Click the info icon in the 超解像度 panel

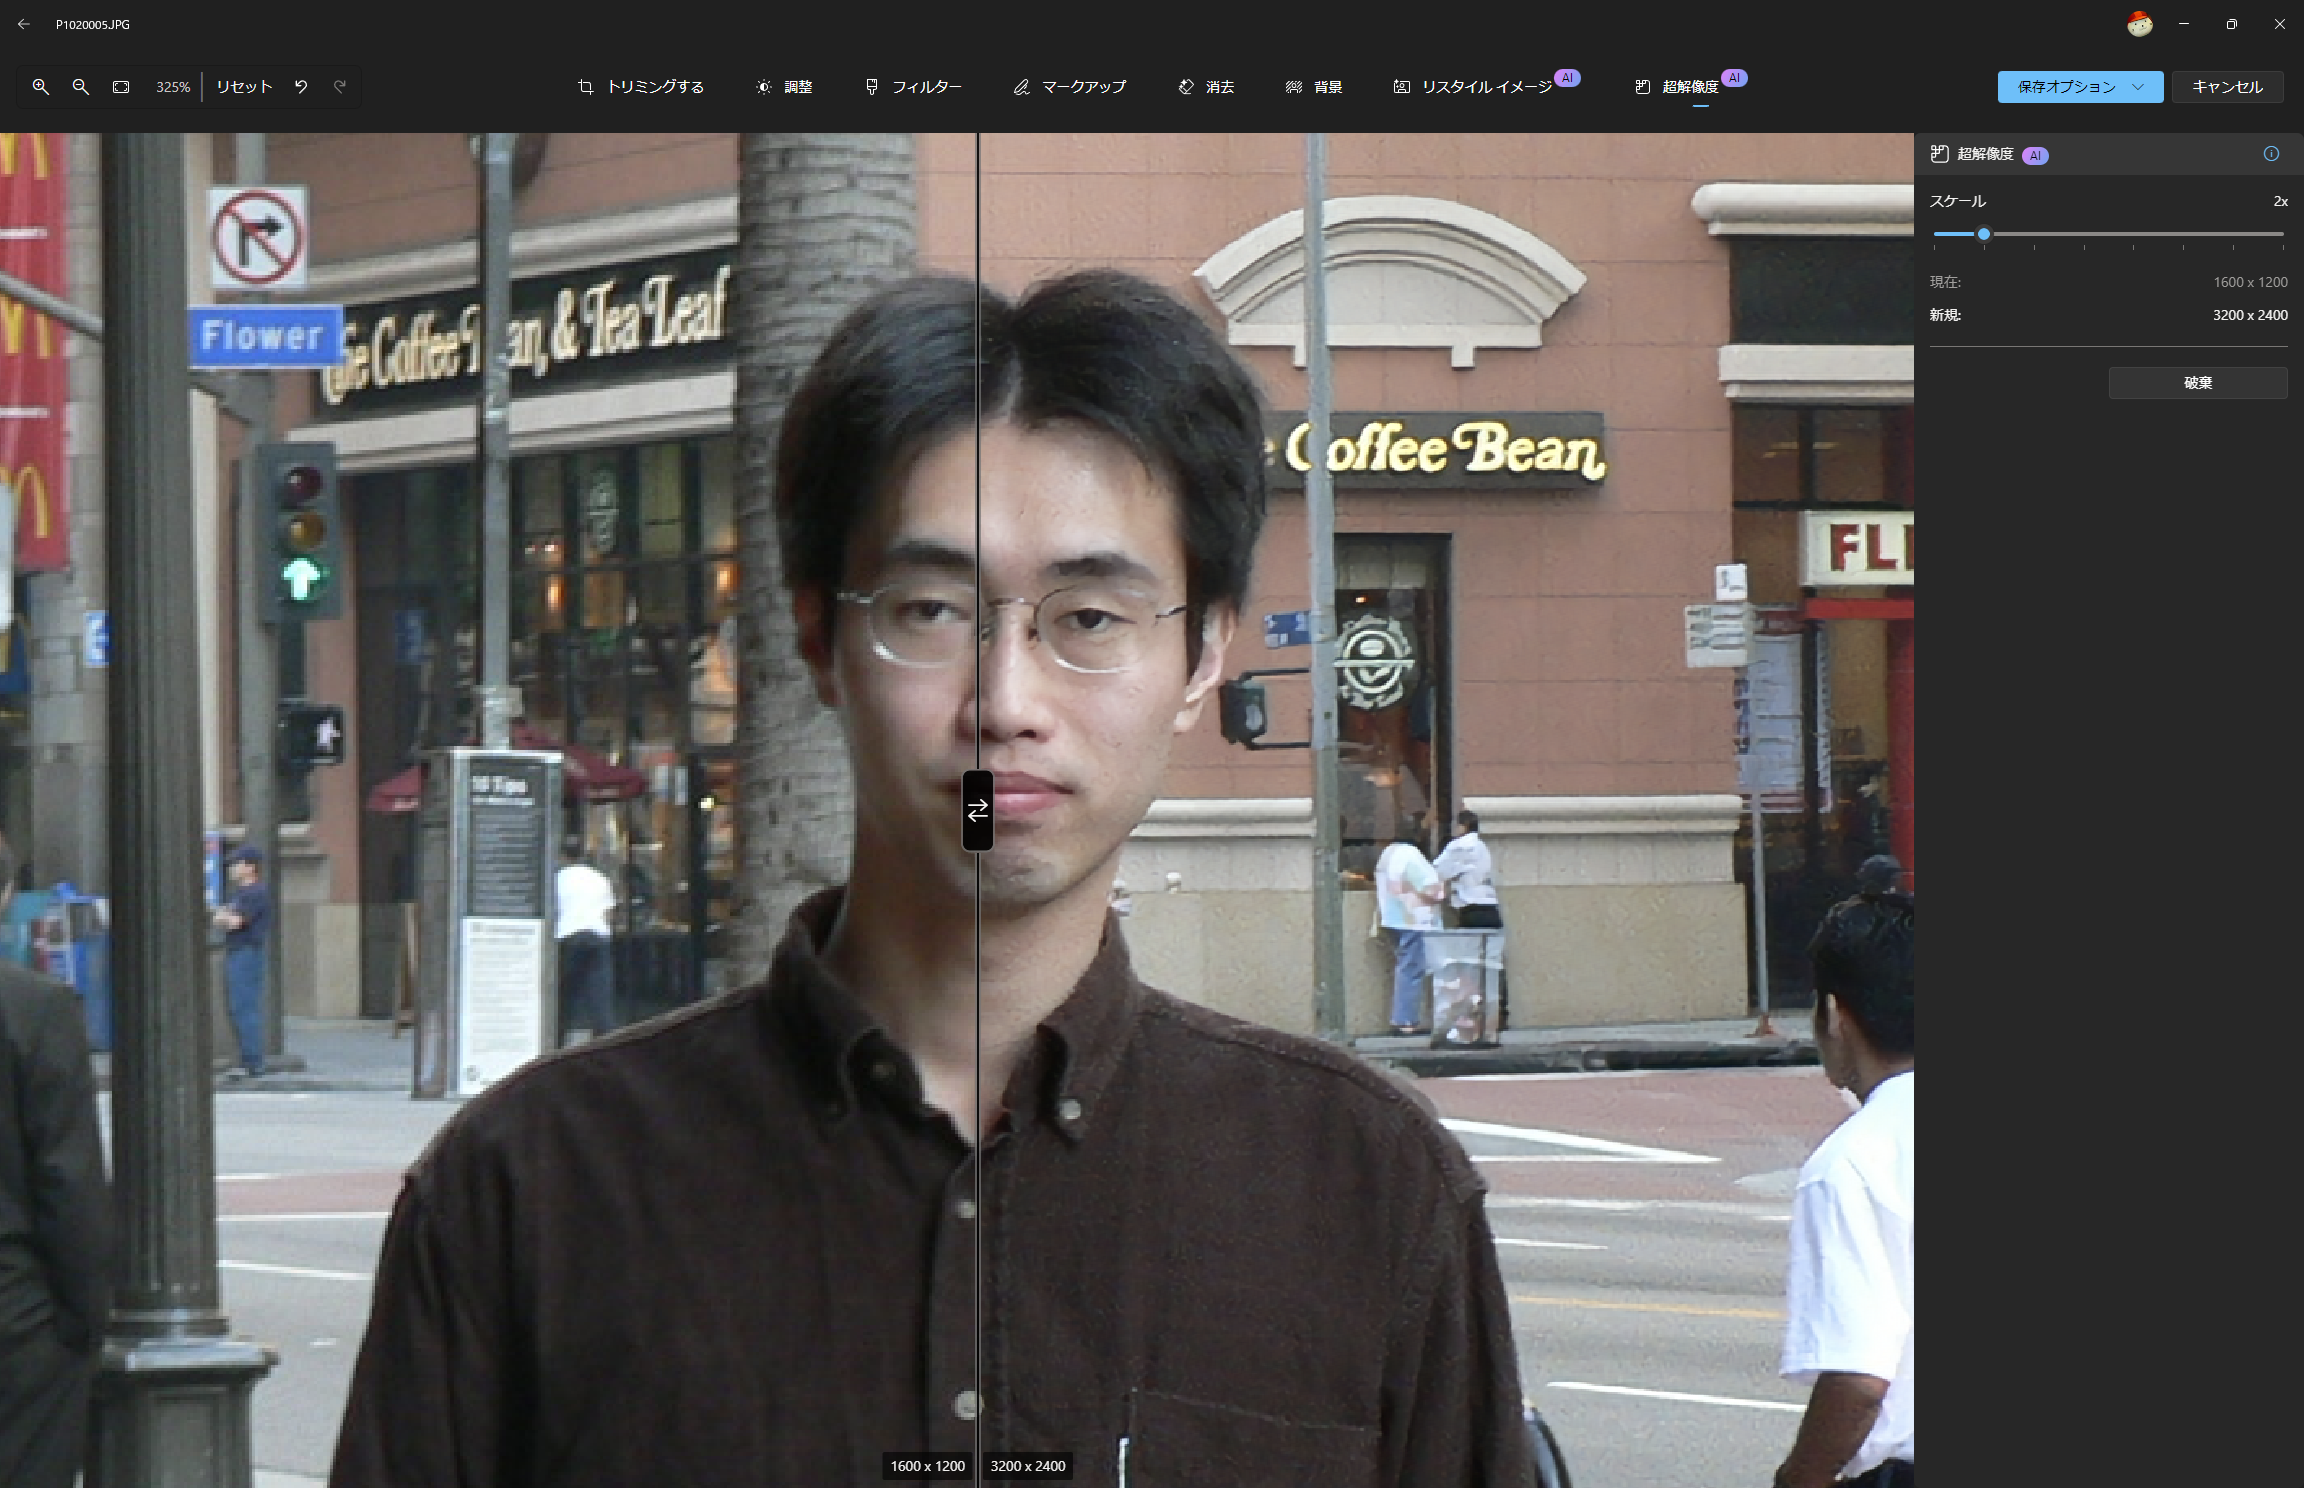pyautogui.click(x=2271, y=154)
